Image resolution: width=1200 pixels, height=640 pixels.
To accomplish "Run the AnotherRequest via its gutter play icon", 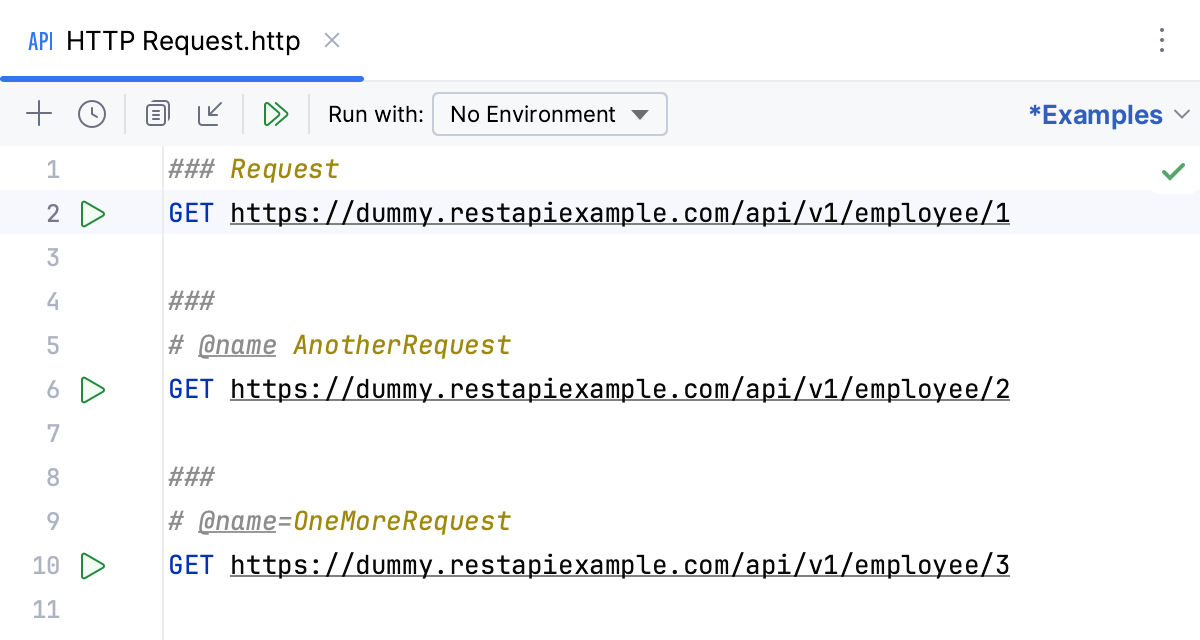I will 92,389.
